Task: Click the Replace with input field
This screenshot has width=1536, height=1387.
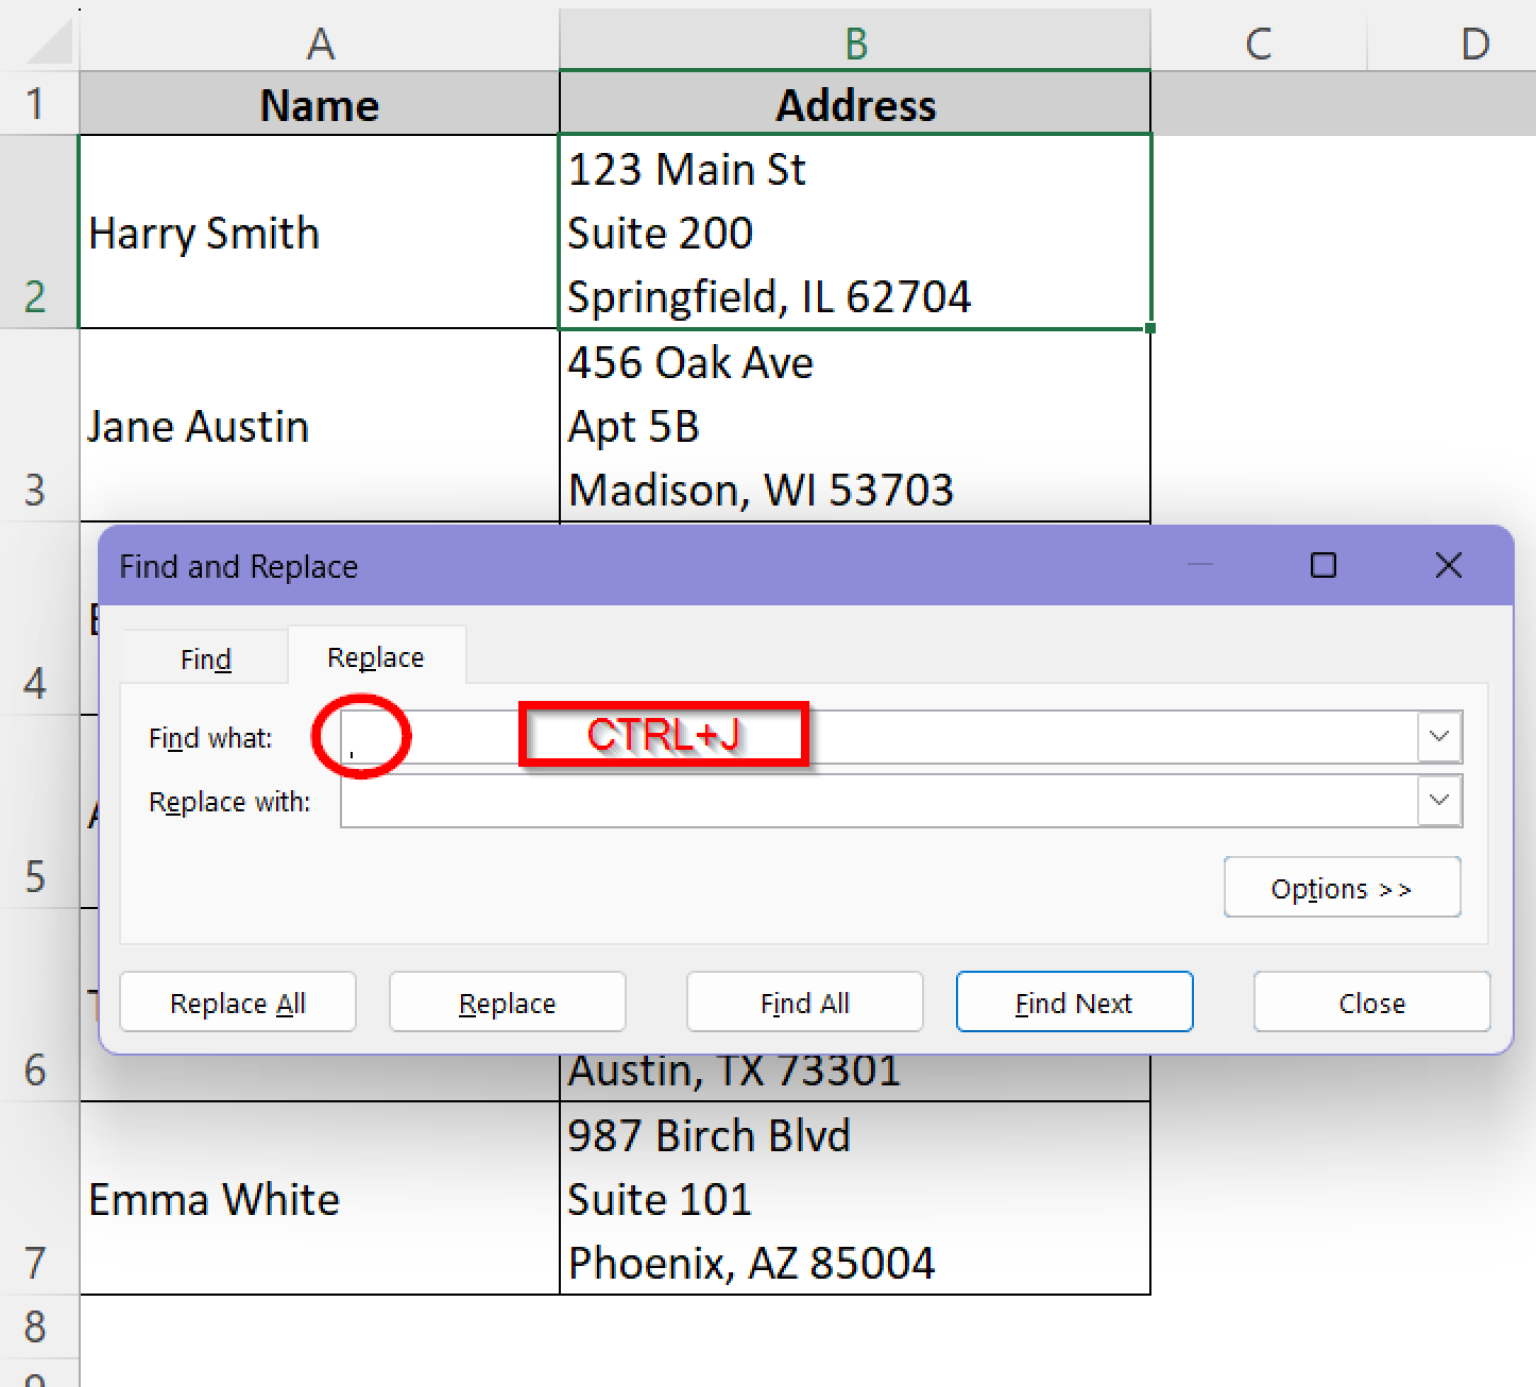Action: click(x=878, y=801)
